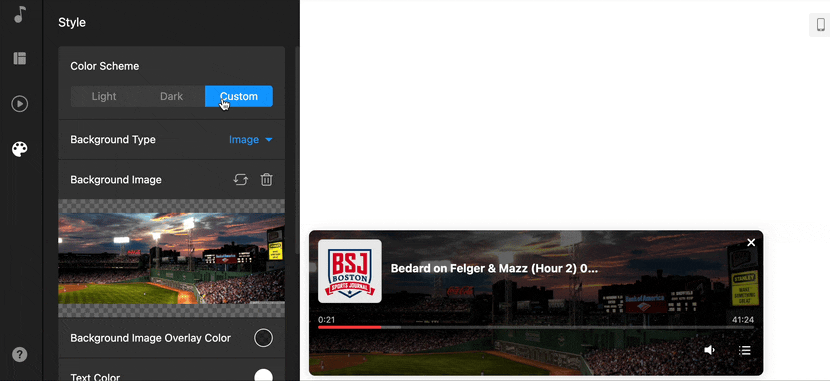Select the Custom color scheme
830x381 pixels.
click(x=239, y=96)
